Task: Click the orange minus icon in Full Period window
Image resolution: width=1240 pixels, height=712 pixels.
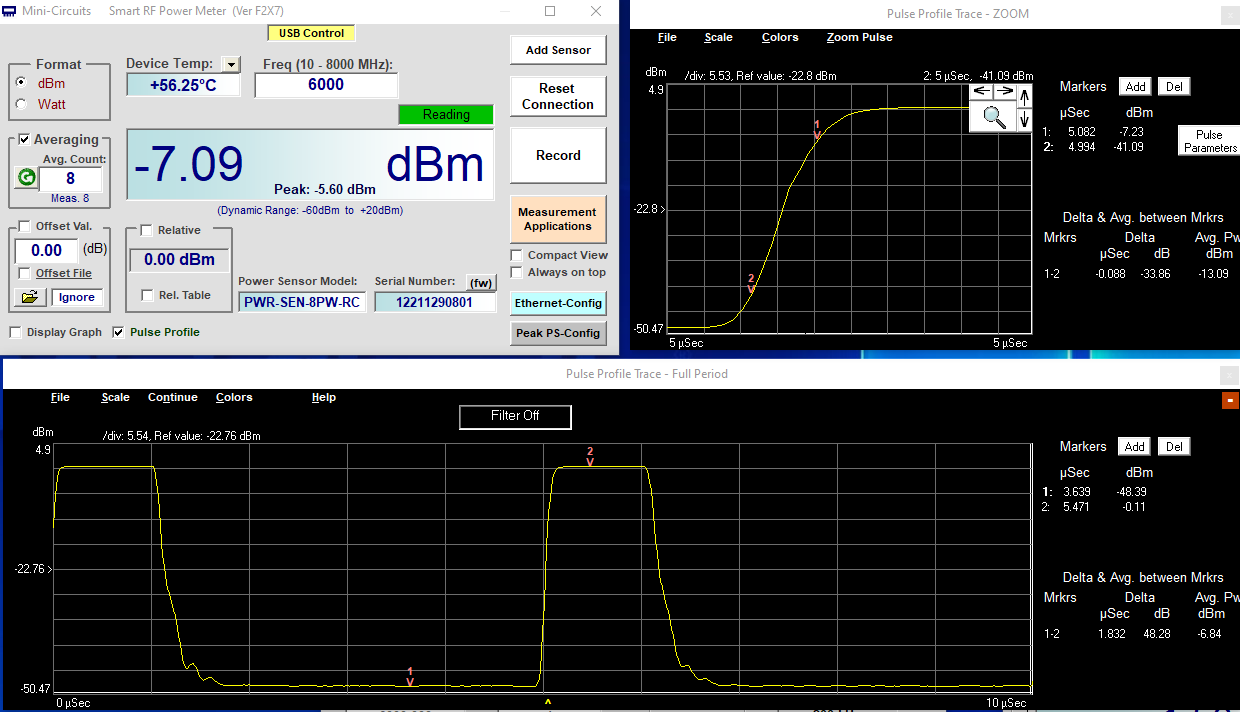Action: (1230, 400)
